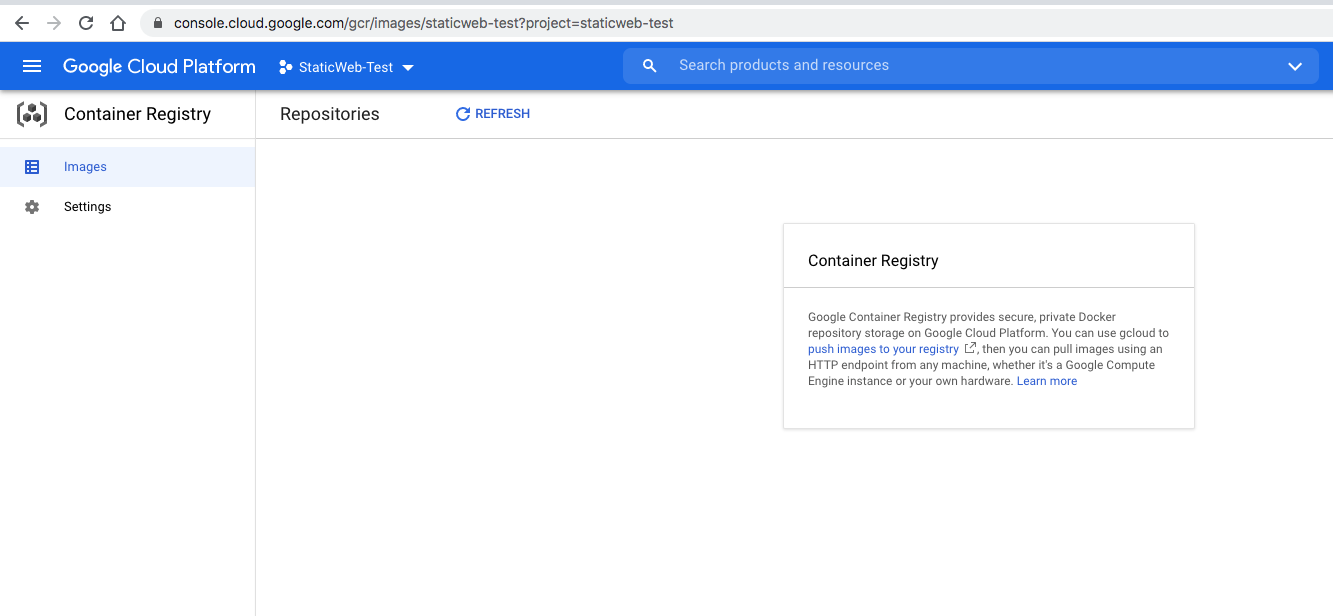Select Settings in the left sidebar
The image size is (1333, 616).
coord(87,206)
